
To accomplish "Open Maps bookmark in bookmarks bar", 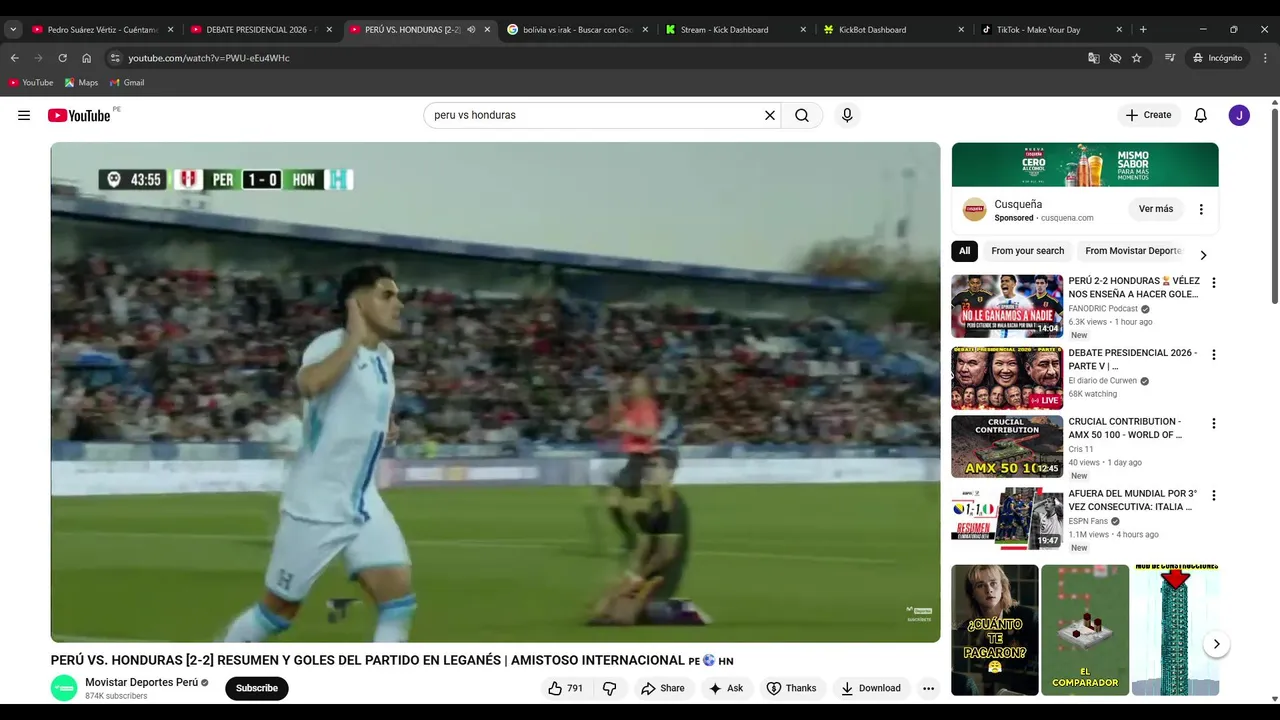I will click(x=82, y=83).
